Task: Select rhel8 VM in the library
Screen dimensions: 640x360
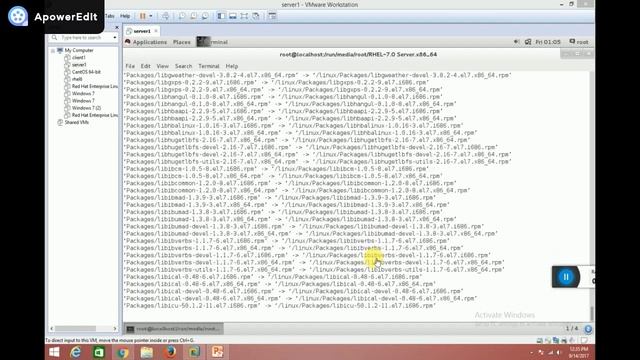Action: [77, 79]
